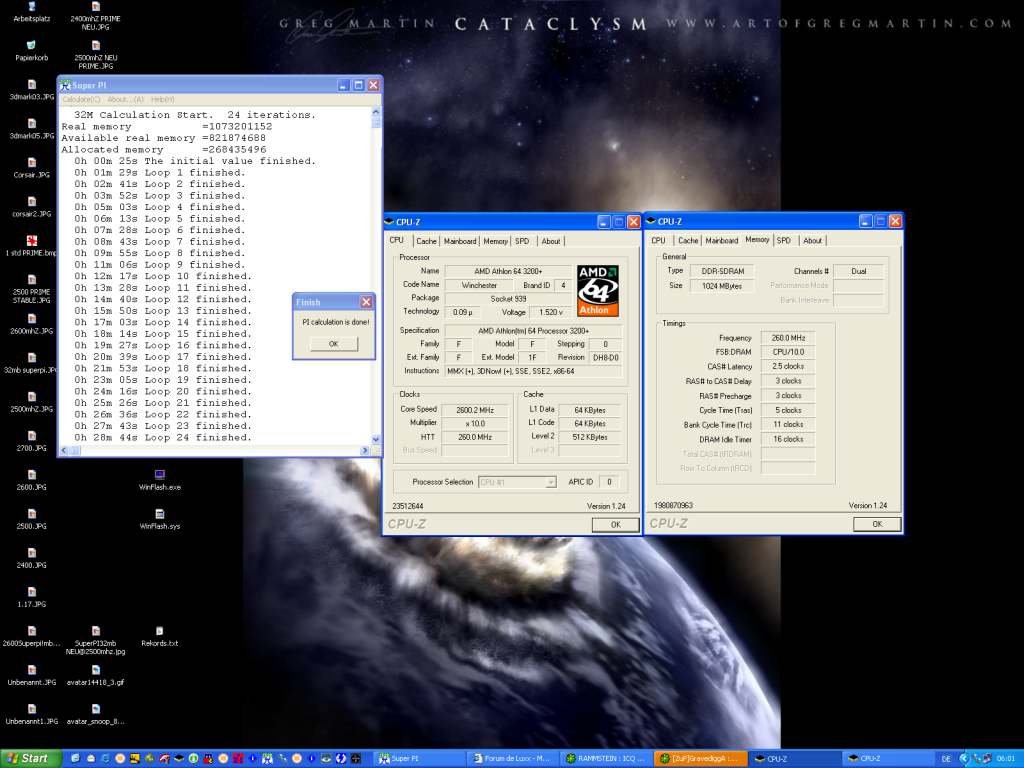Image resolution: width=1024 pixels, height=768 pixels.
Task: Select the 2400mhZ PRIME NEU.JPG desktop file
Action: (95, 16)
